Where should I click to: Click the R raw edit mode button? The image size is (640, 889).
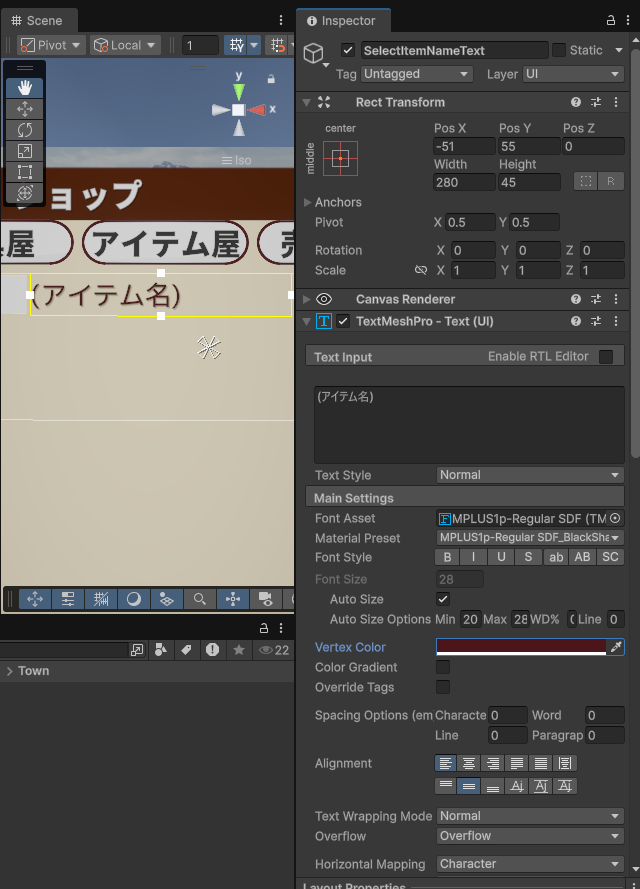(610, 182)
